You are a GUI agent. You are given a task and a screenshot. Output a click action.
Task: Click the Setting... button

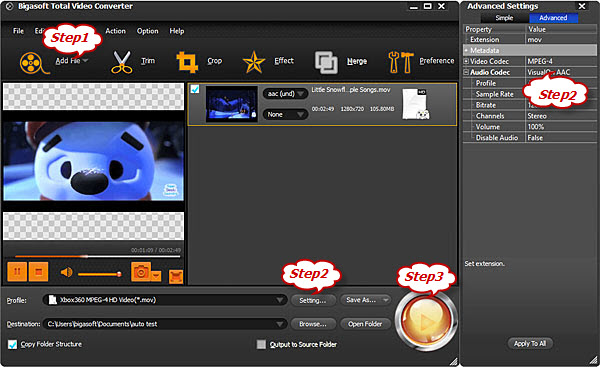[313, 300]
